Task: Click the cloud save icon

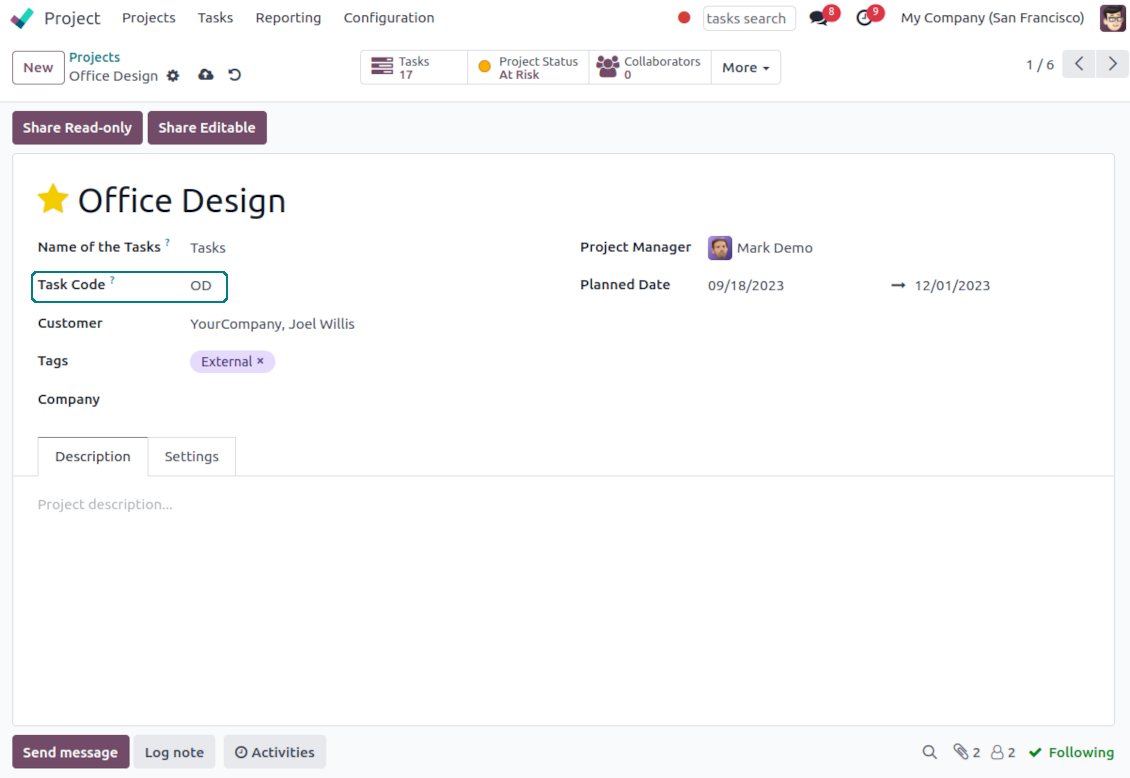Action: click(206, 75)
